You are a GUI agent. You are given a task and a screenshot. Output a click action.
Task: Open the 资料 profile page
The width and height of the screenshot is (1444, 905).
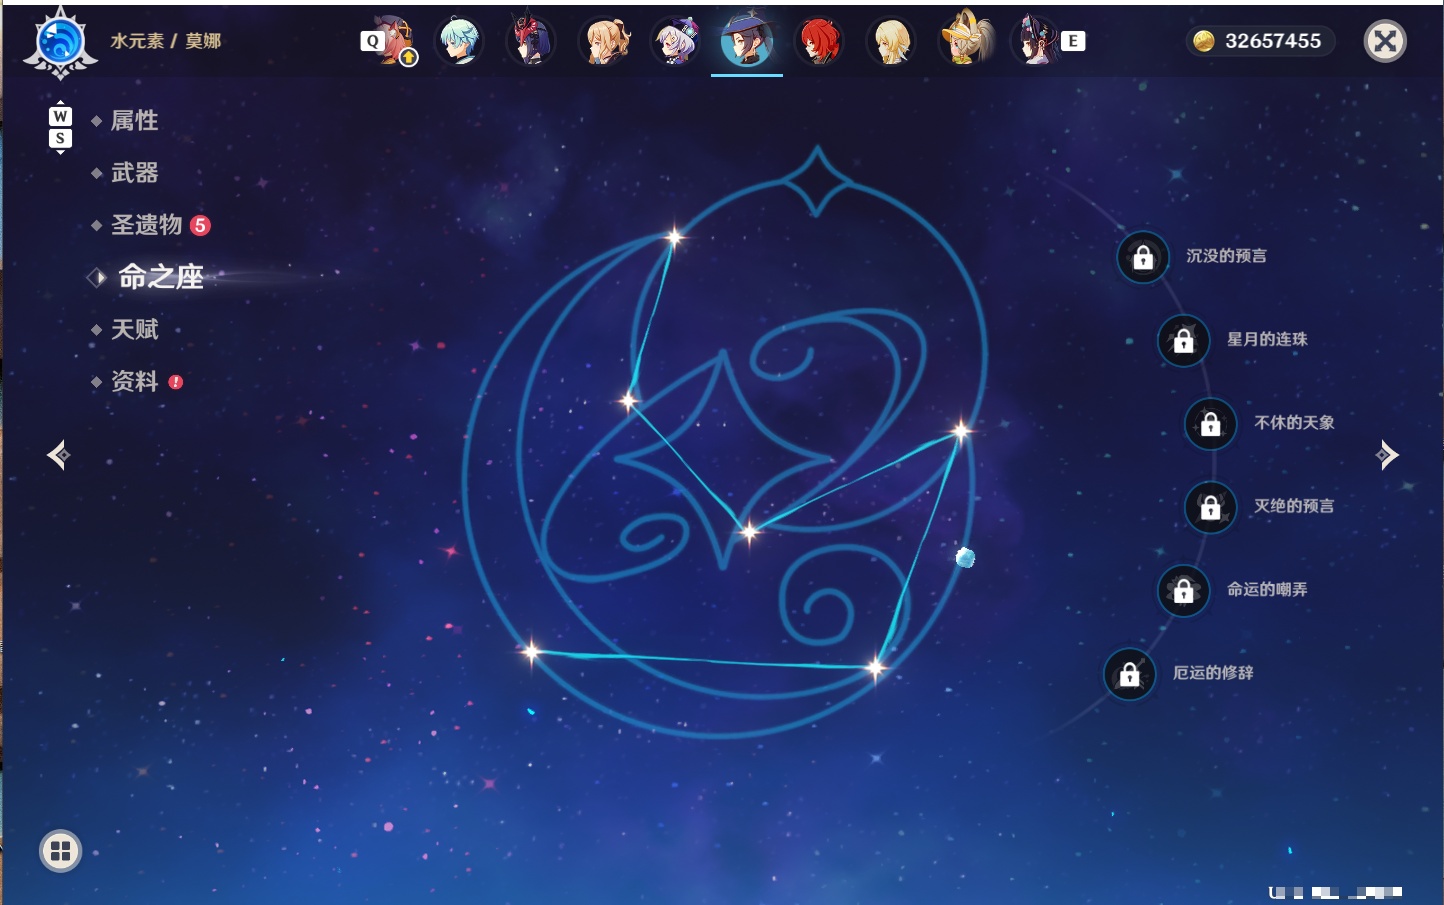pyautogui.click(x=134, y=381)
